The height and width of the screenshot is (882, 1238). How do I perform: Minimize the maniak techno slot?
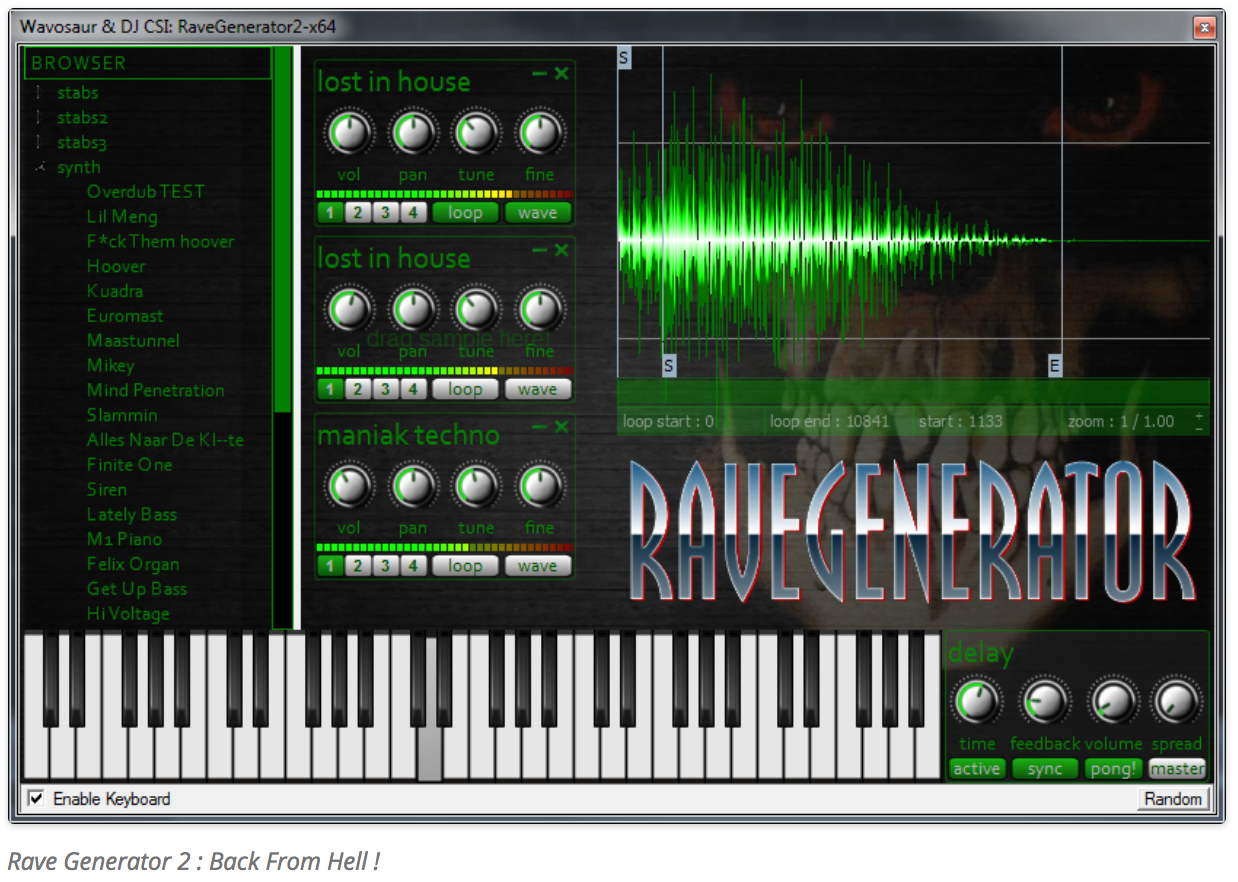(539, 427)
